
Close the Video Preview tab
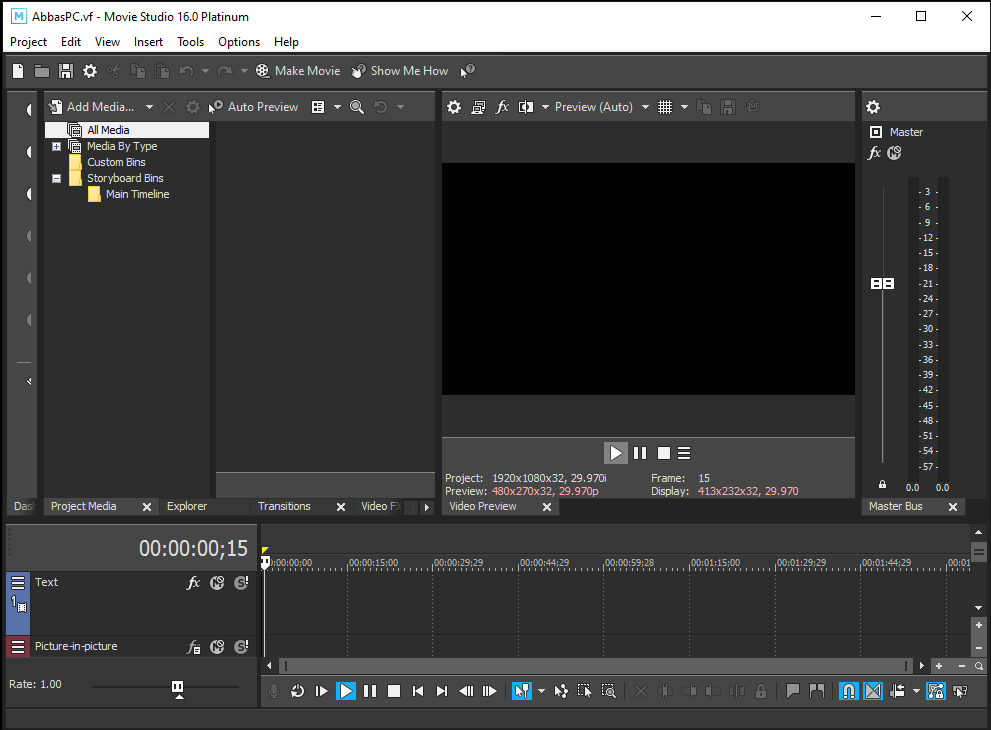pyautogui.click(x=547, y=507)
